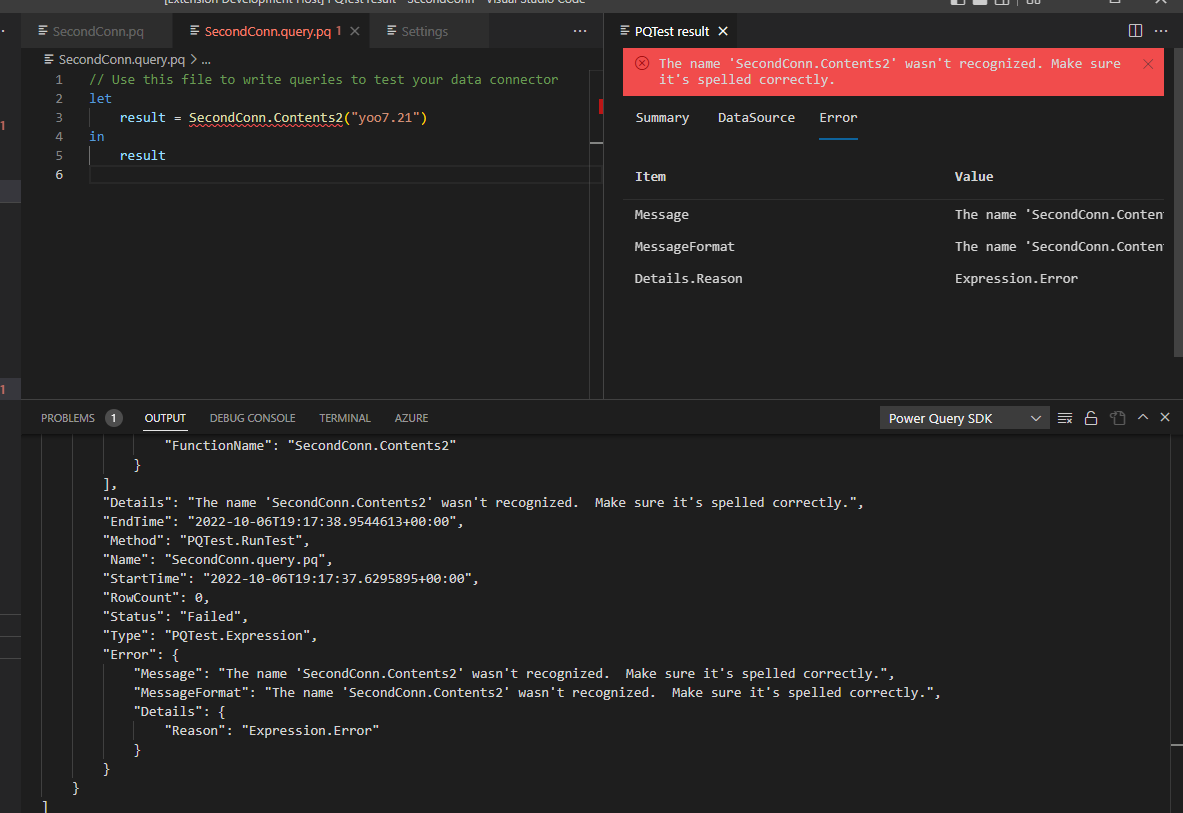This screenshot has height=813, width=1183.
Task: Click the breadcrumb file icon
Action: point(49,60)
